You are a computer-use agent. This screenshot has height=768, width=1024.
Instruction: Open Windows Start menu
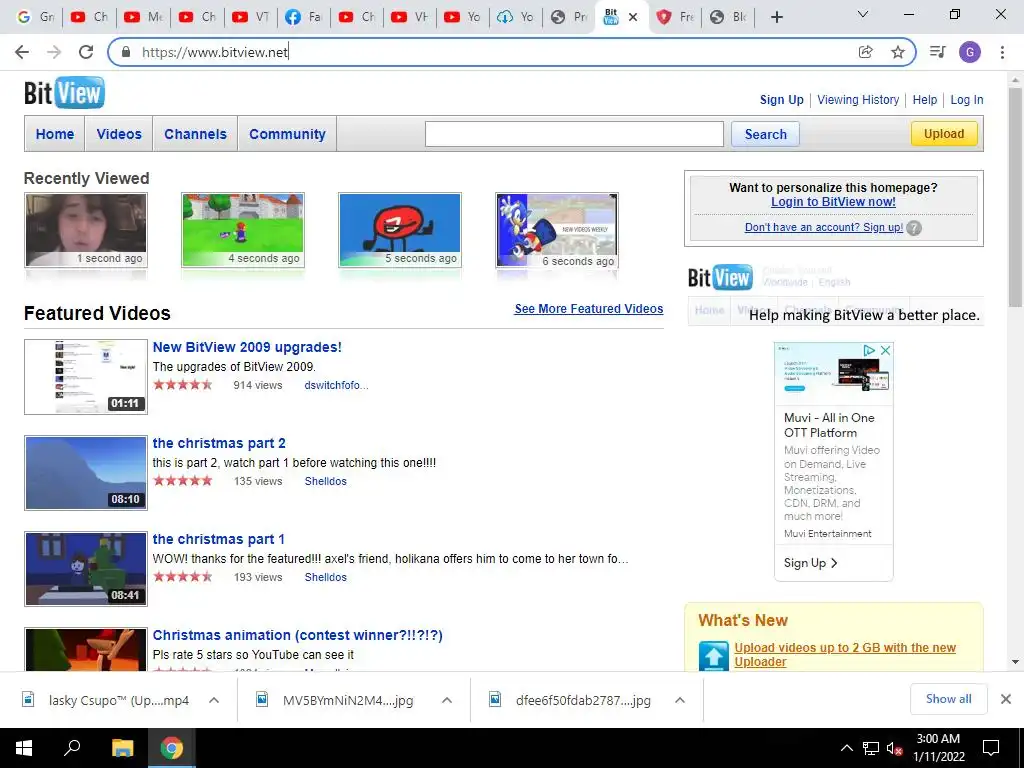pos(24,748)
